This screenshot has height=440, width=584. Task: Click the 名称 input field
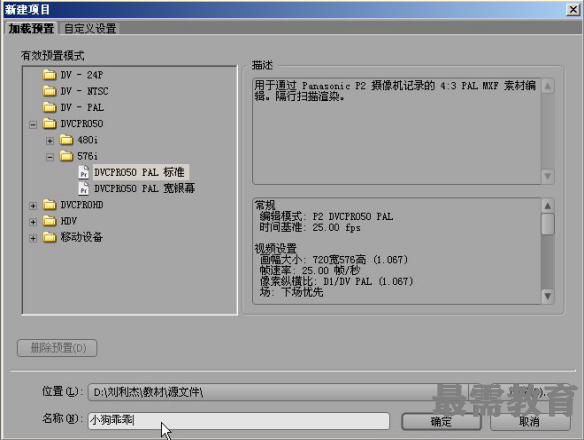239,421
